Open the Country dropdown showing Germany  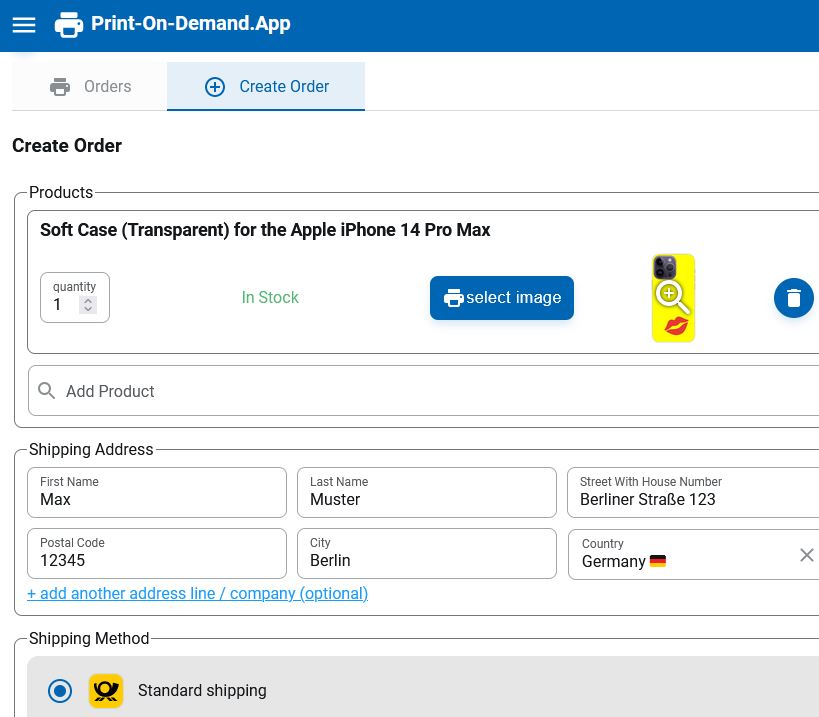point(680,555)
